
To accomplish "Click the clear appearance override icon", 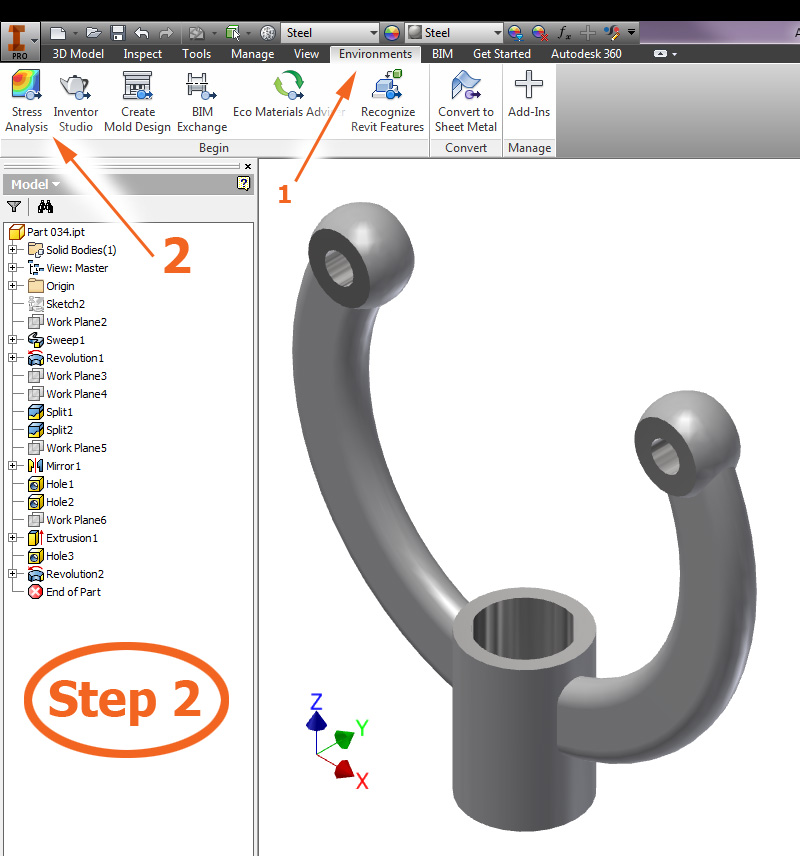I will click(540, 33).
